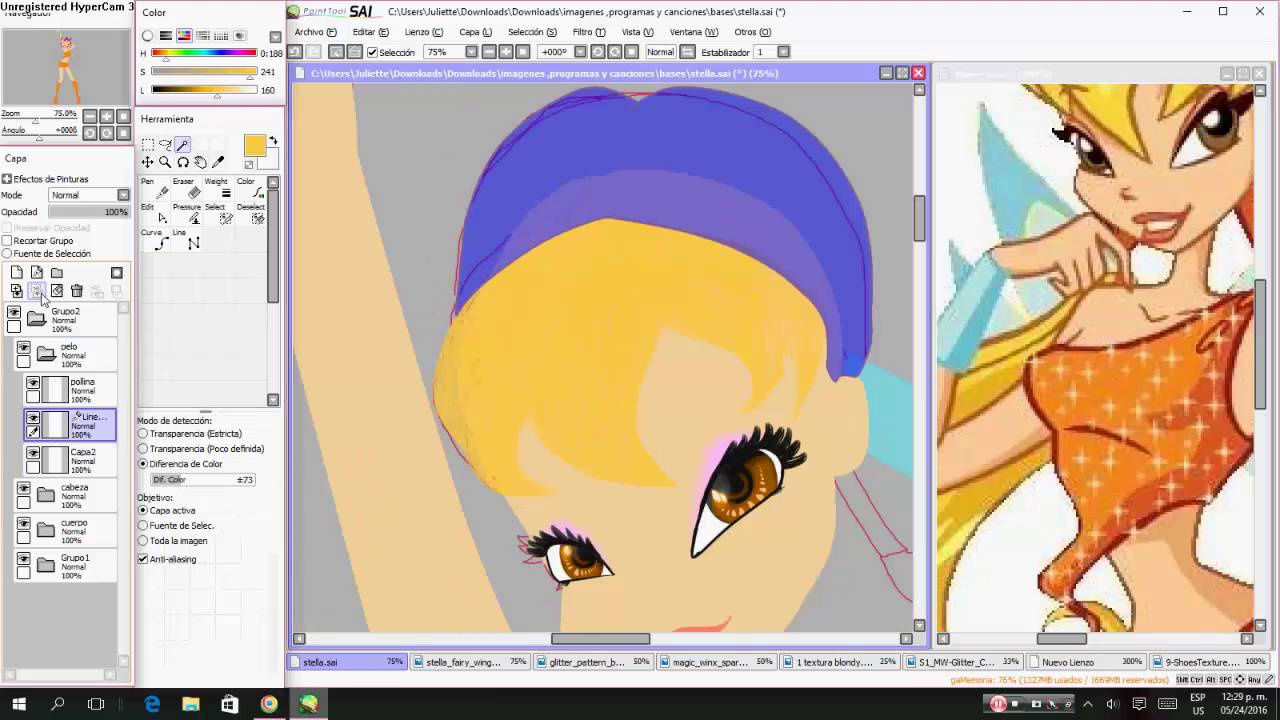Activate the Zoom magnifier tool

click(x=165, y=162)
